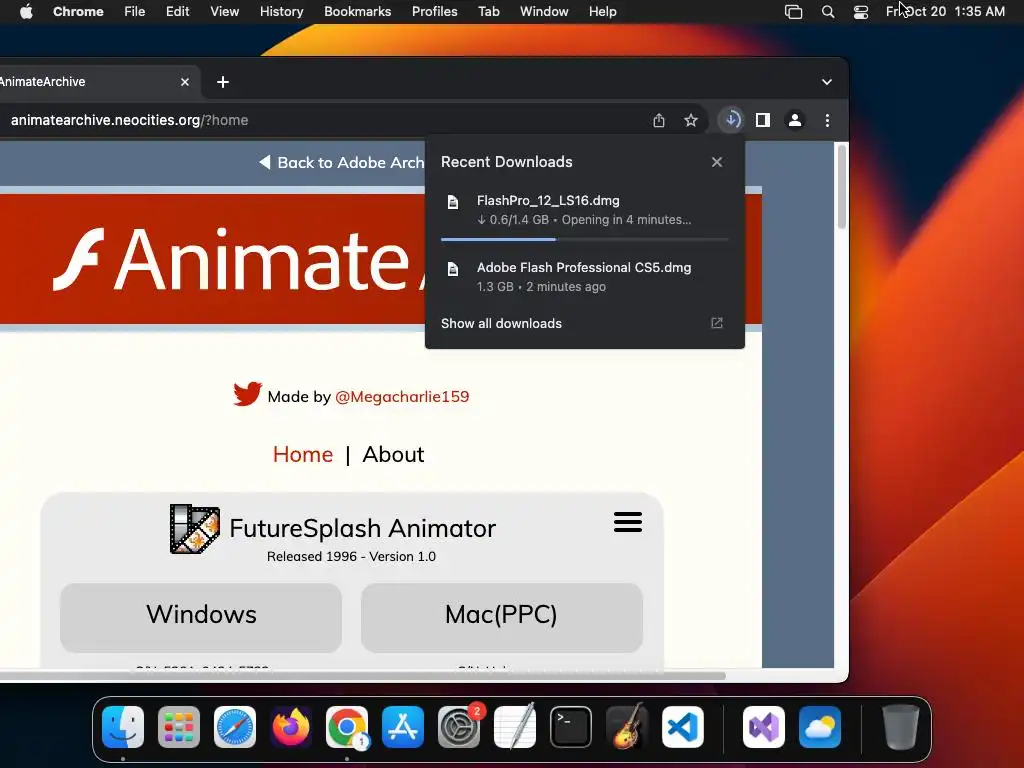Click the menu bar date and time
This screenshot has height=768, width=1024.
(946, 11)
